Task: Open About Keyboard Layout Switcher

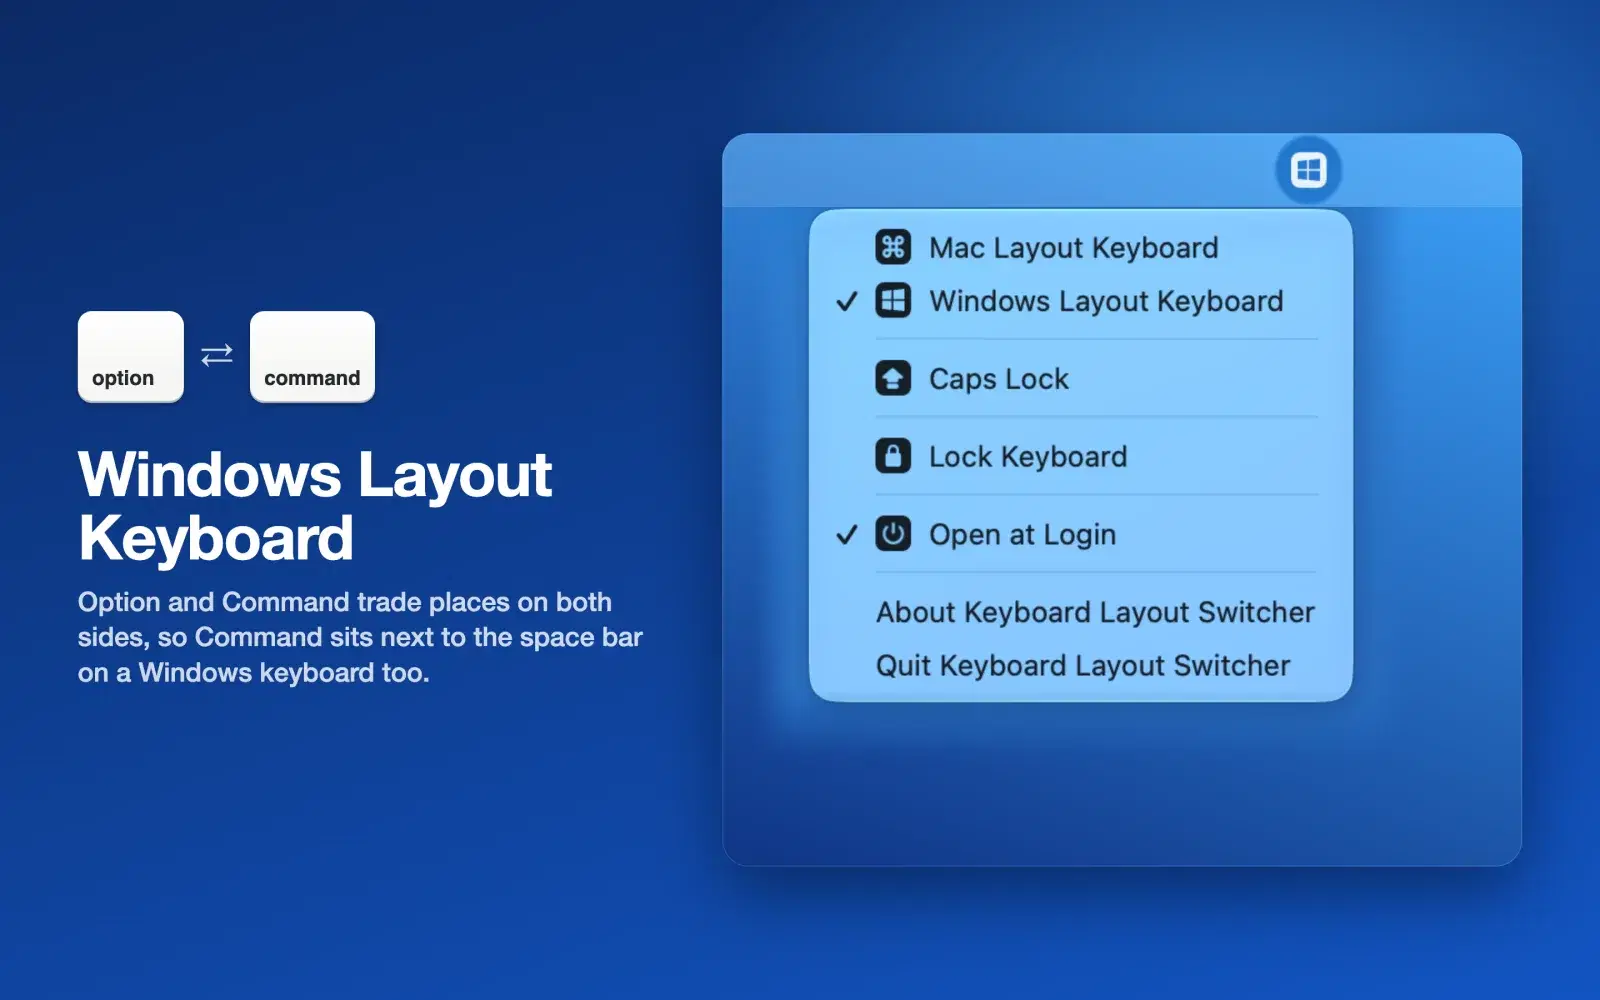Action: pyautogui.click(x=1081, y=612)
